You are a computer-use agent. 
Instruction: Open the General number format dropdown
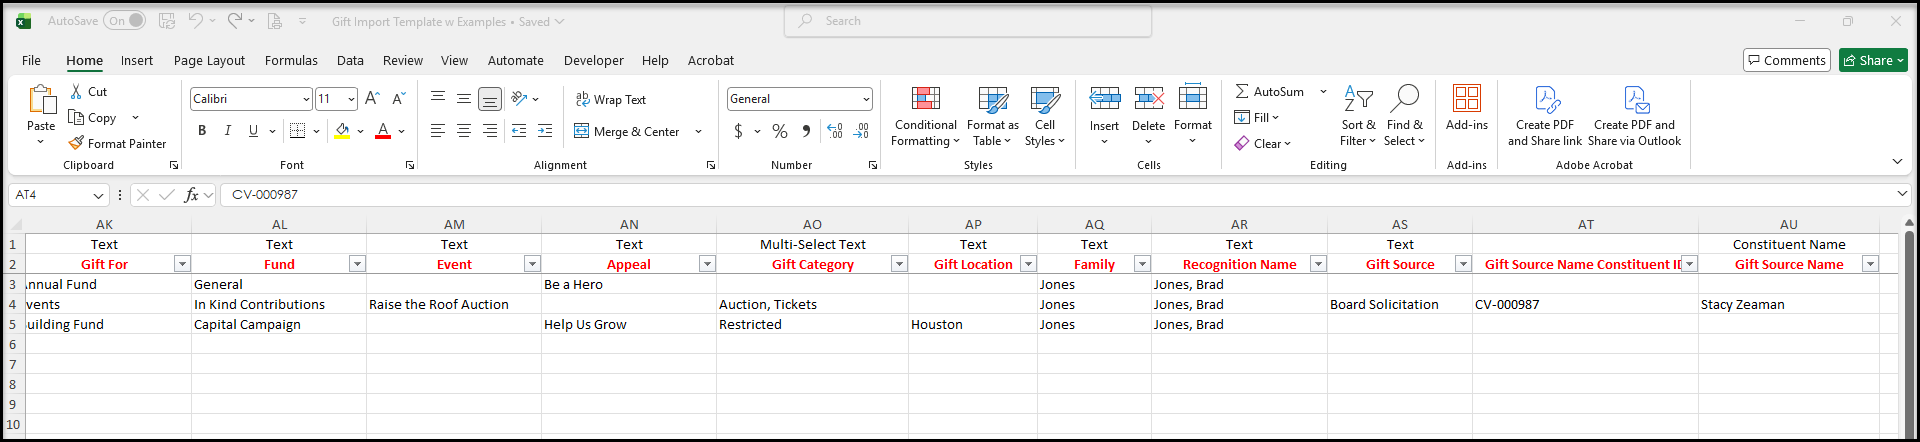pyautogui.click(x=866, y=99)
